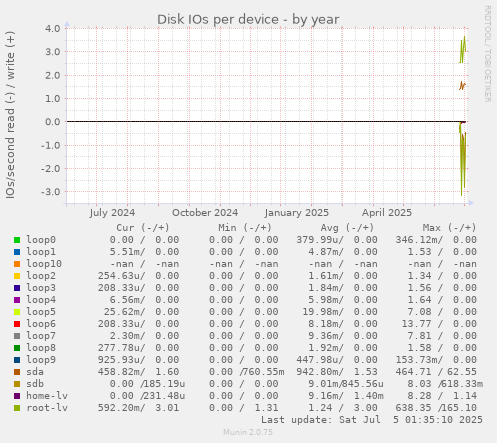Click the Cur (-/+) column header
This screenshot has width=497, height=443.
click(x=143, y=228)
